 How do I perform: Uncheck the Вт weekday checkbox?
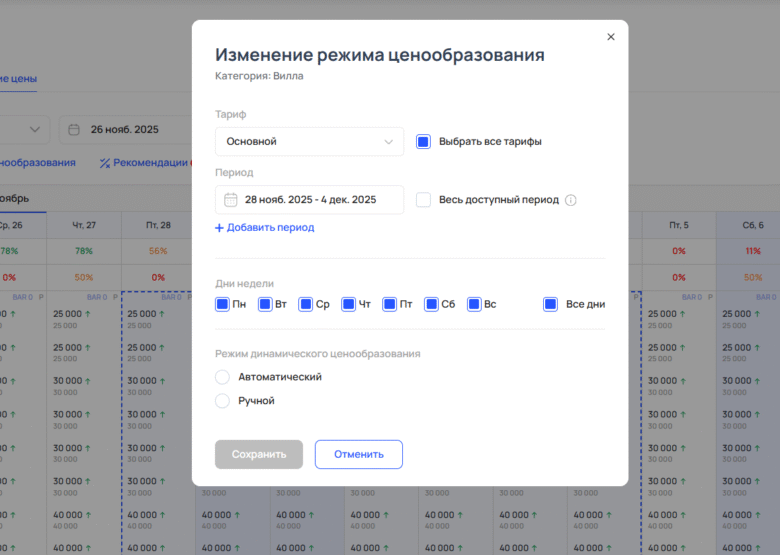click(265, 304)
